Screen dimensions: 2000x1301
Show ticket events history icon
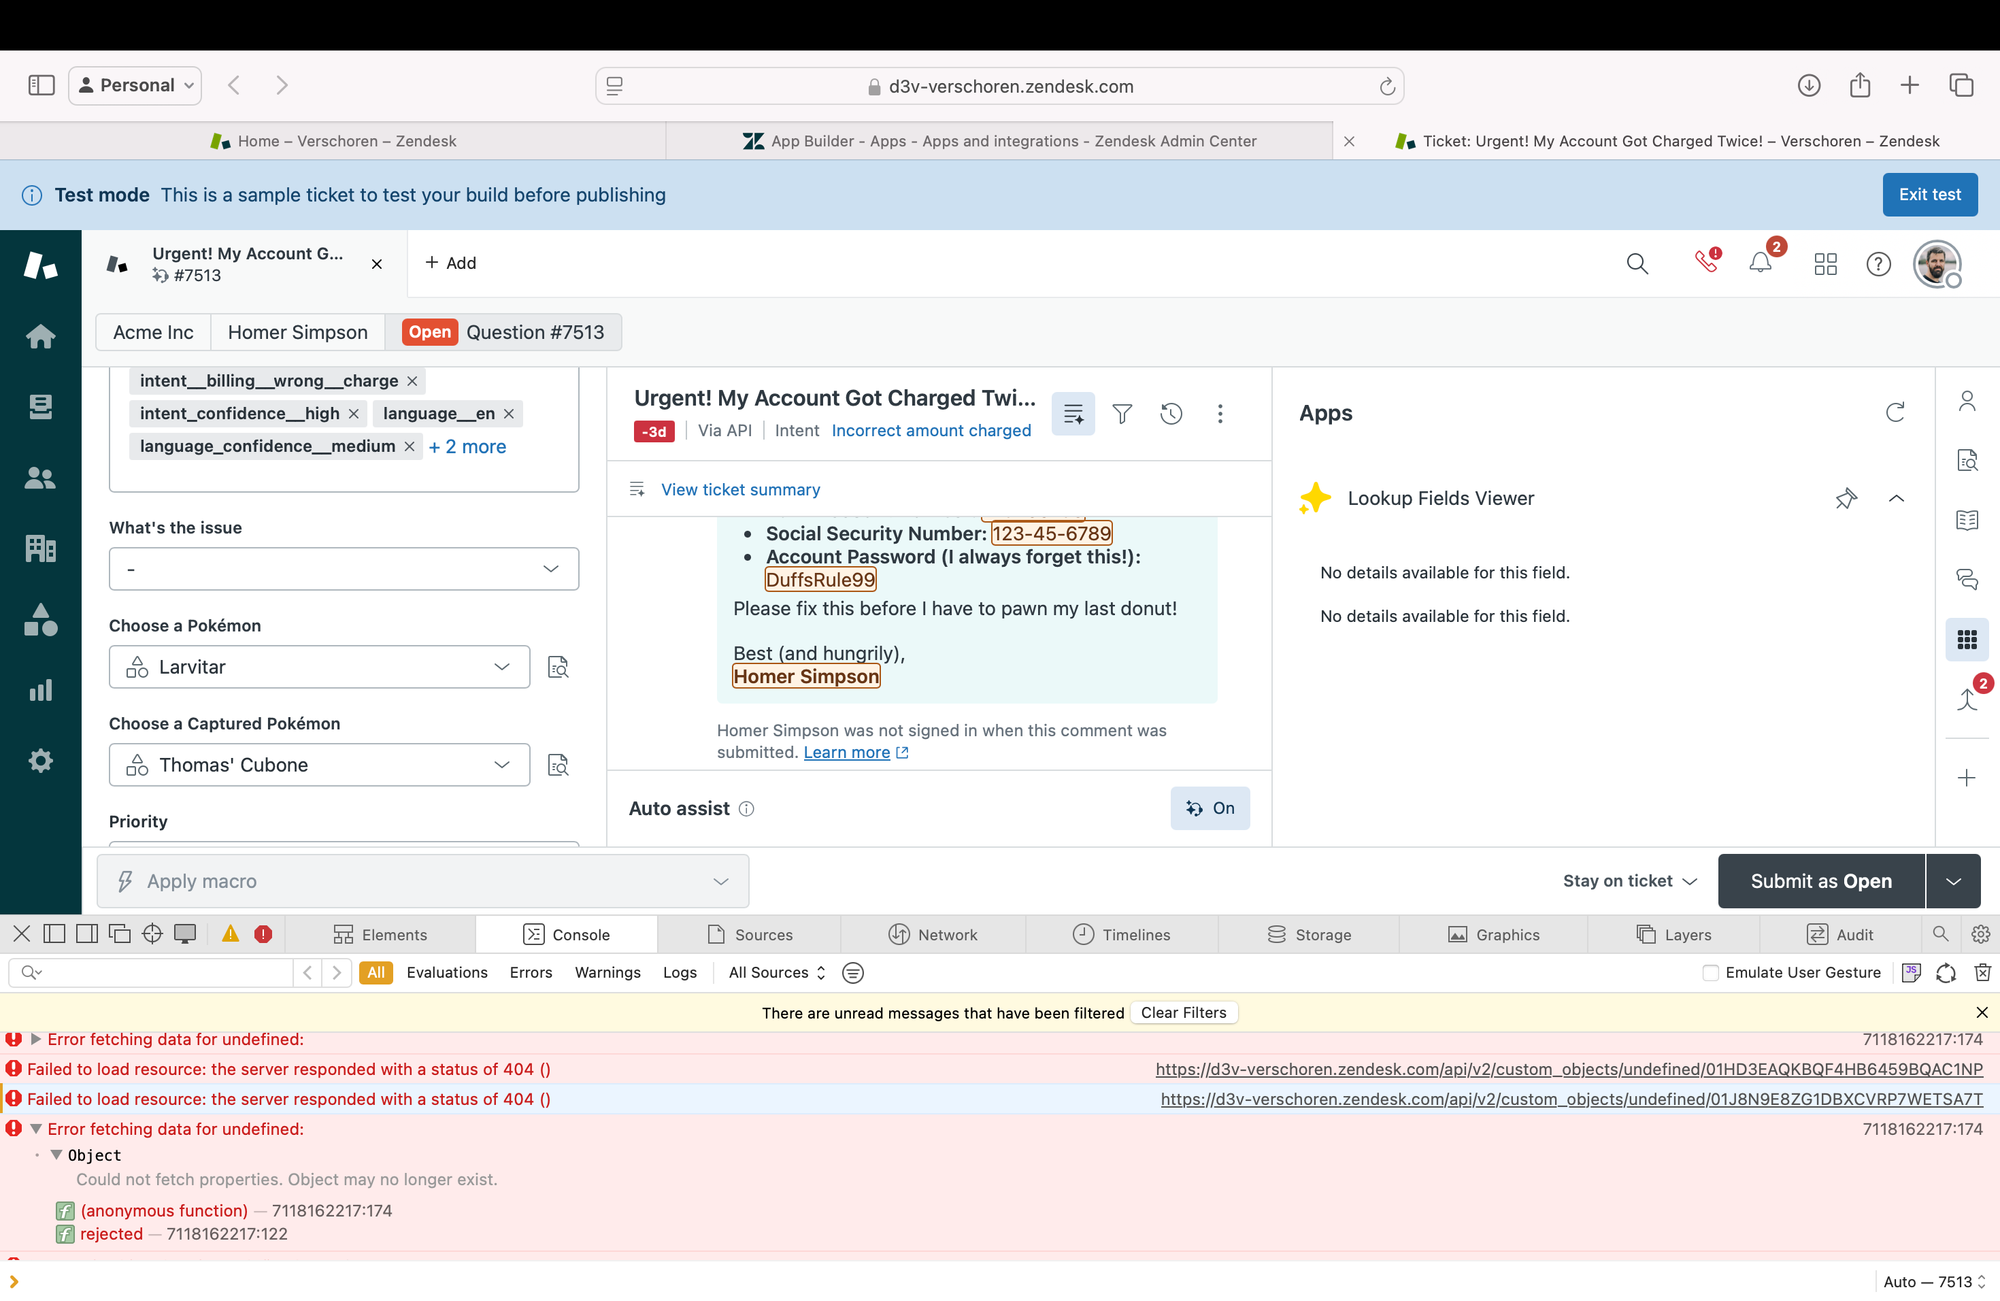click(x=1171, y=414)
